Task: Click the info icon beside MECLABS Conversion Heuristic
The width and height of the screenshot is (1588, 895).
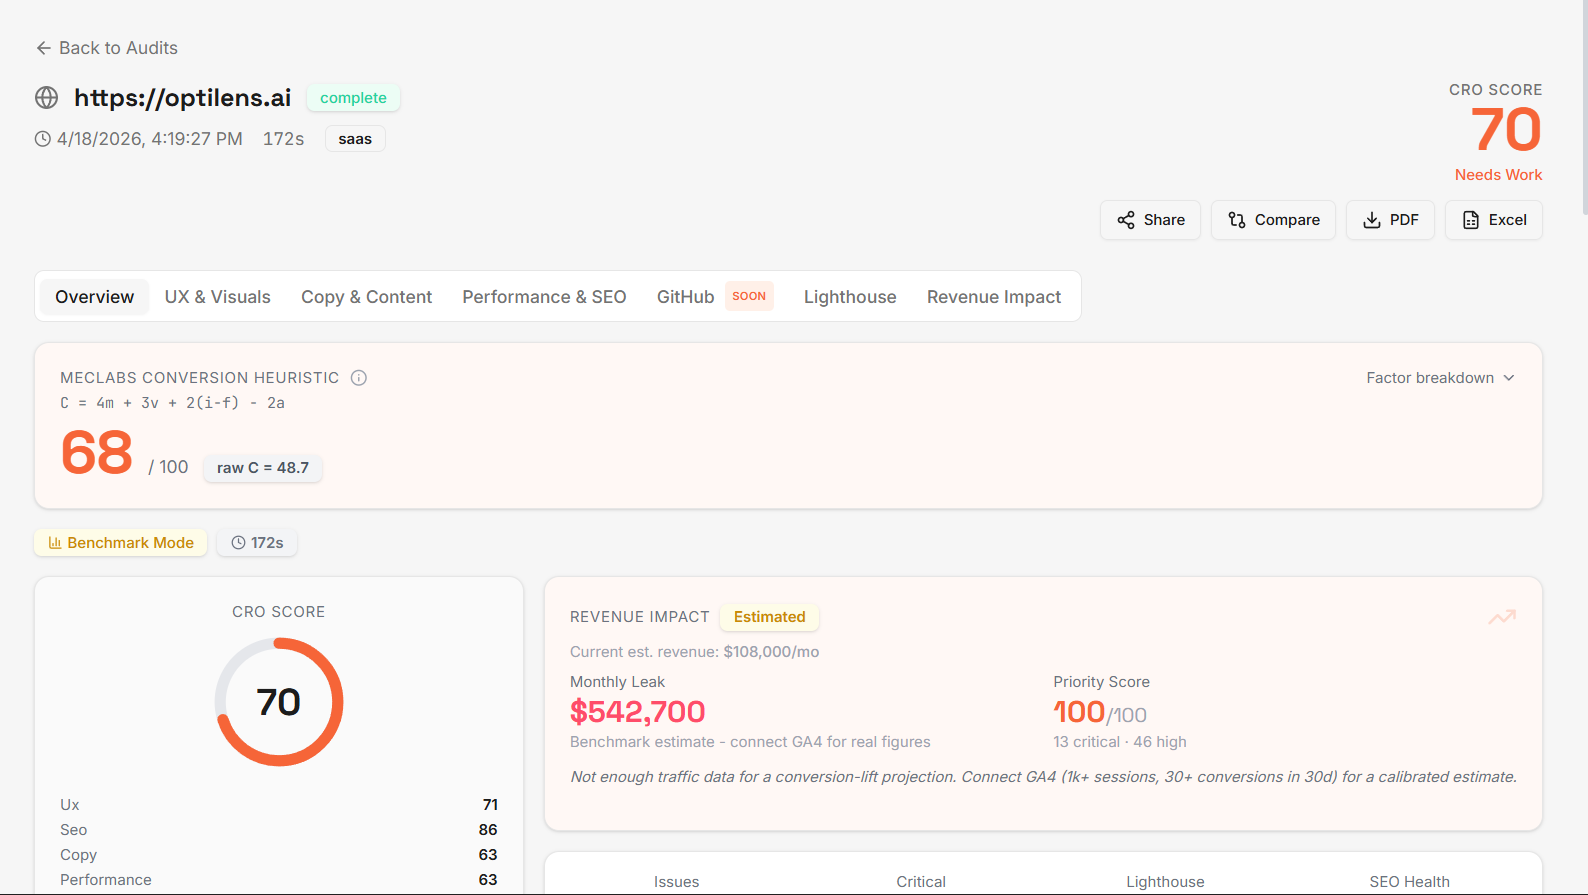Action: pos(359,377)
